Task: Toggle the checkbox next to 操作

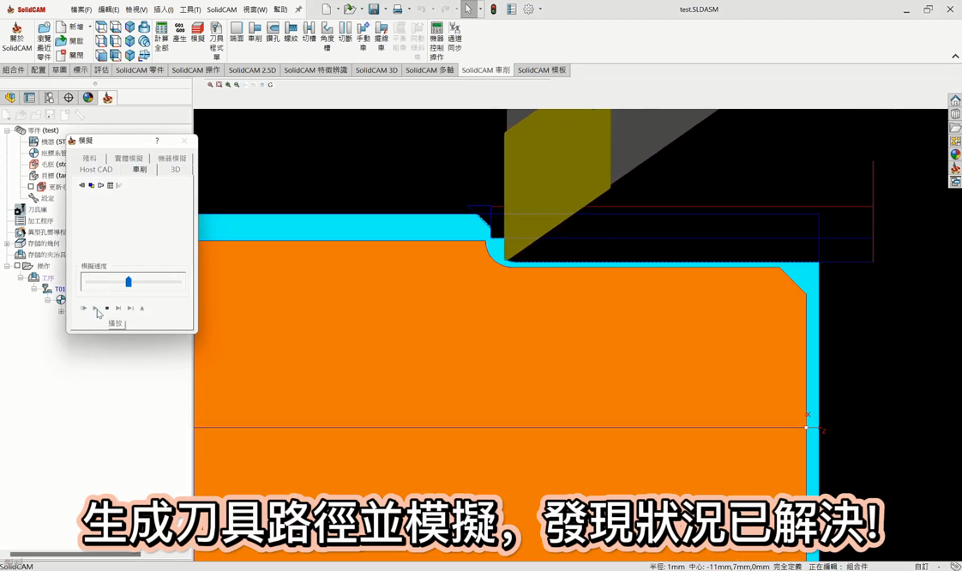Action: (18, 266)
